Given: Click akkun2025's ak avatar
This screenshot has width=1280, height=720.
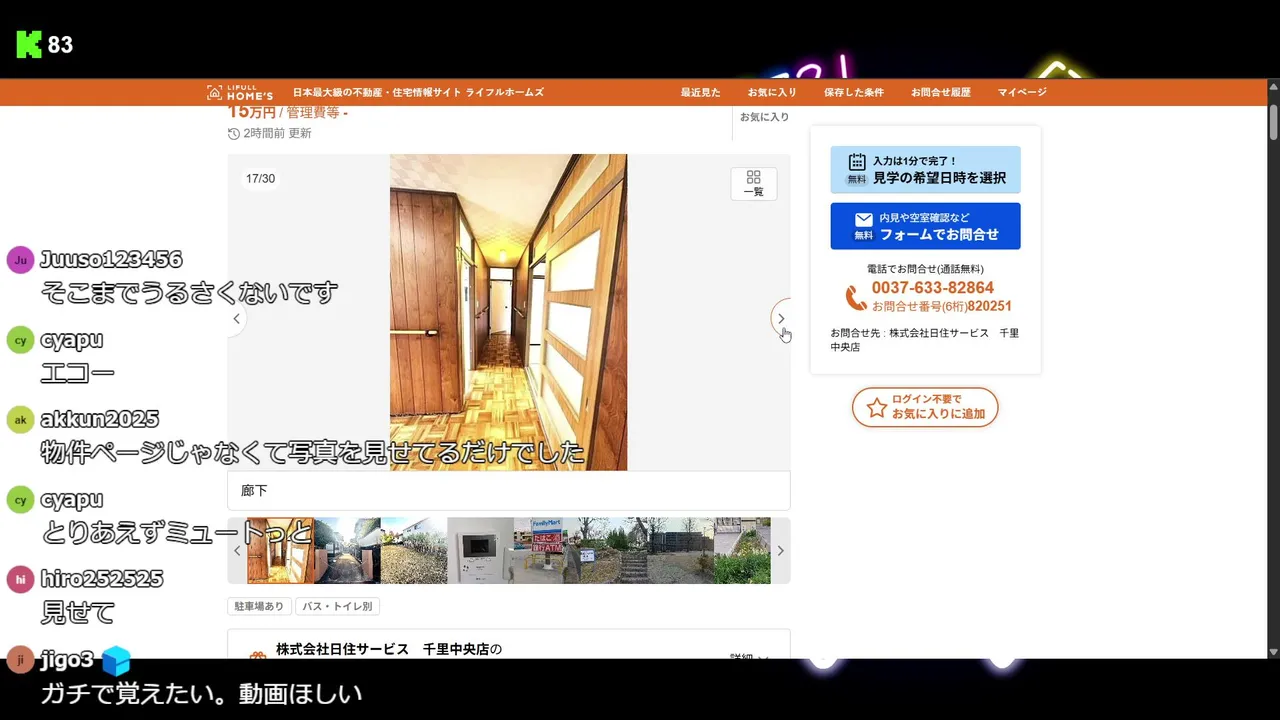Looking at the screenshot, I should (20, 420).
